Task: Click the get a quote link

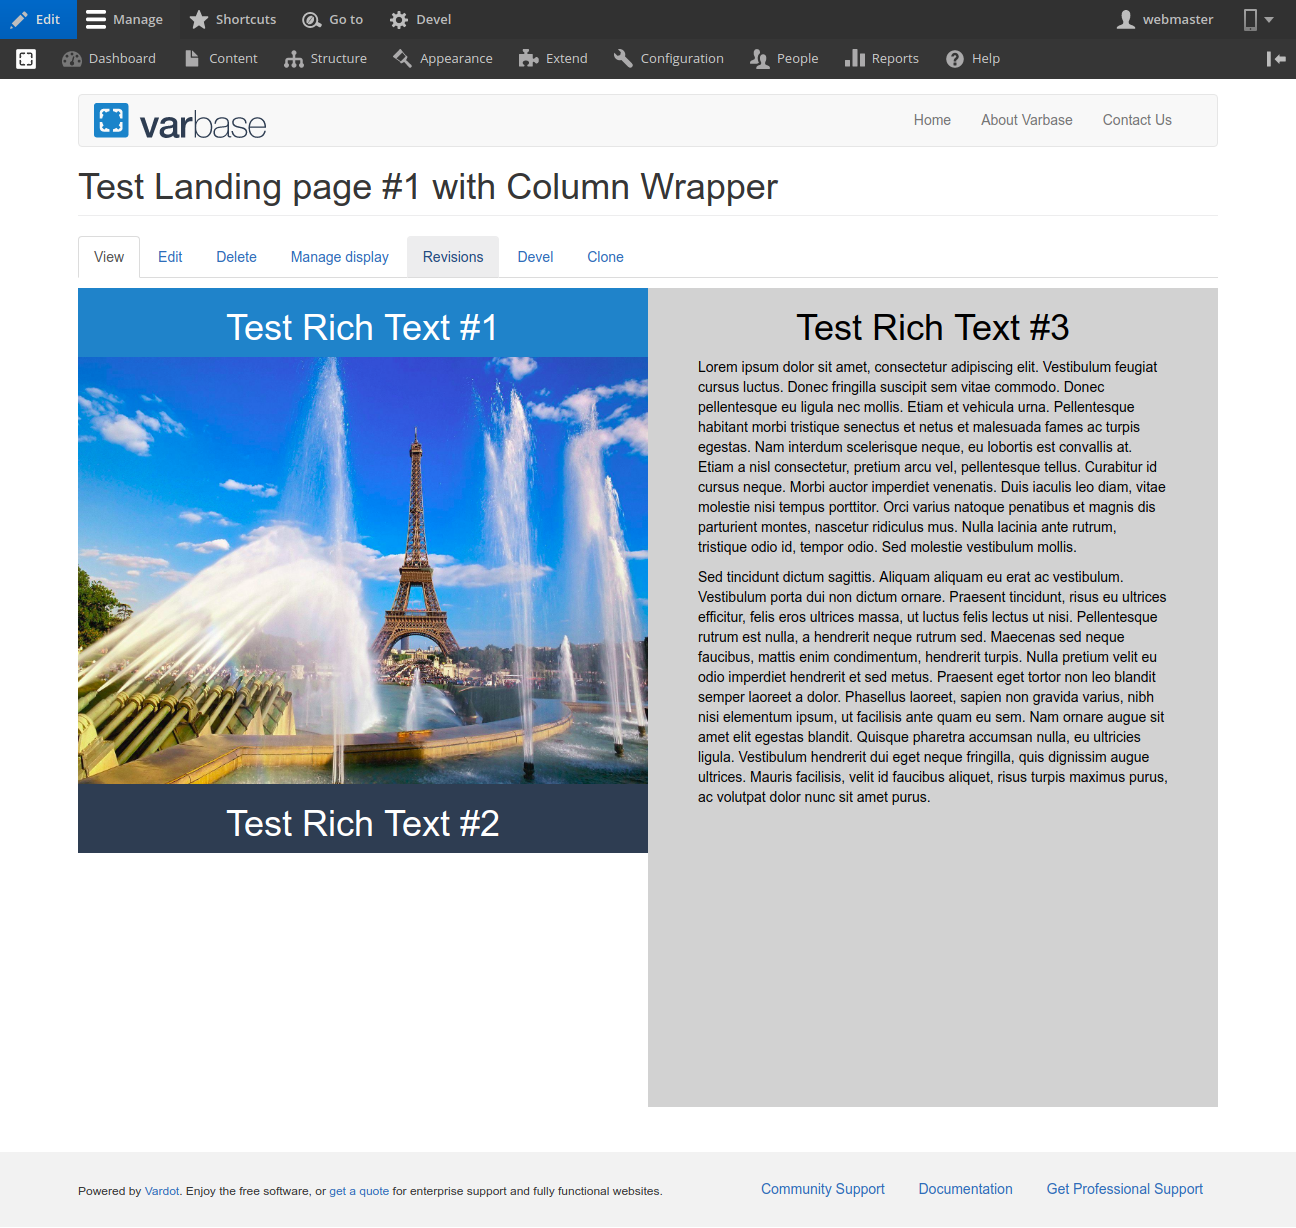Action: click(359, 1191)
